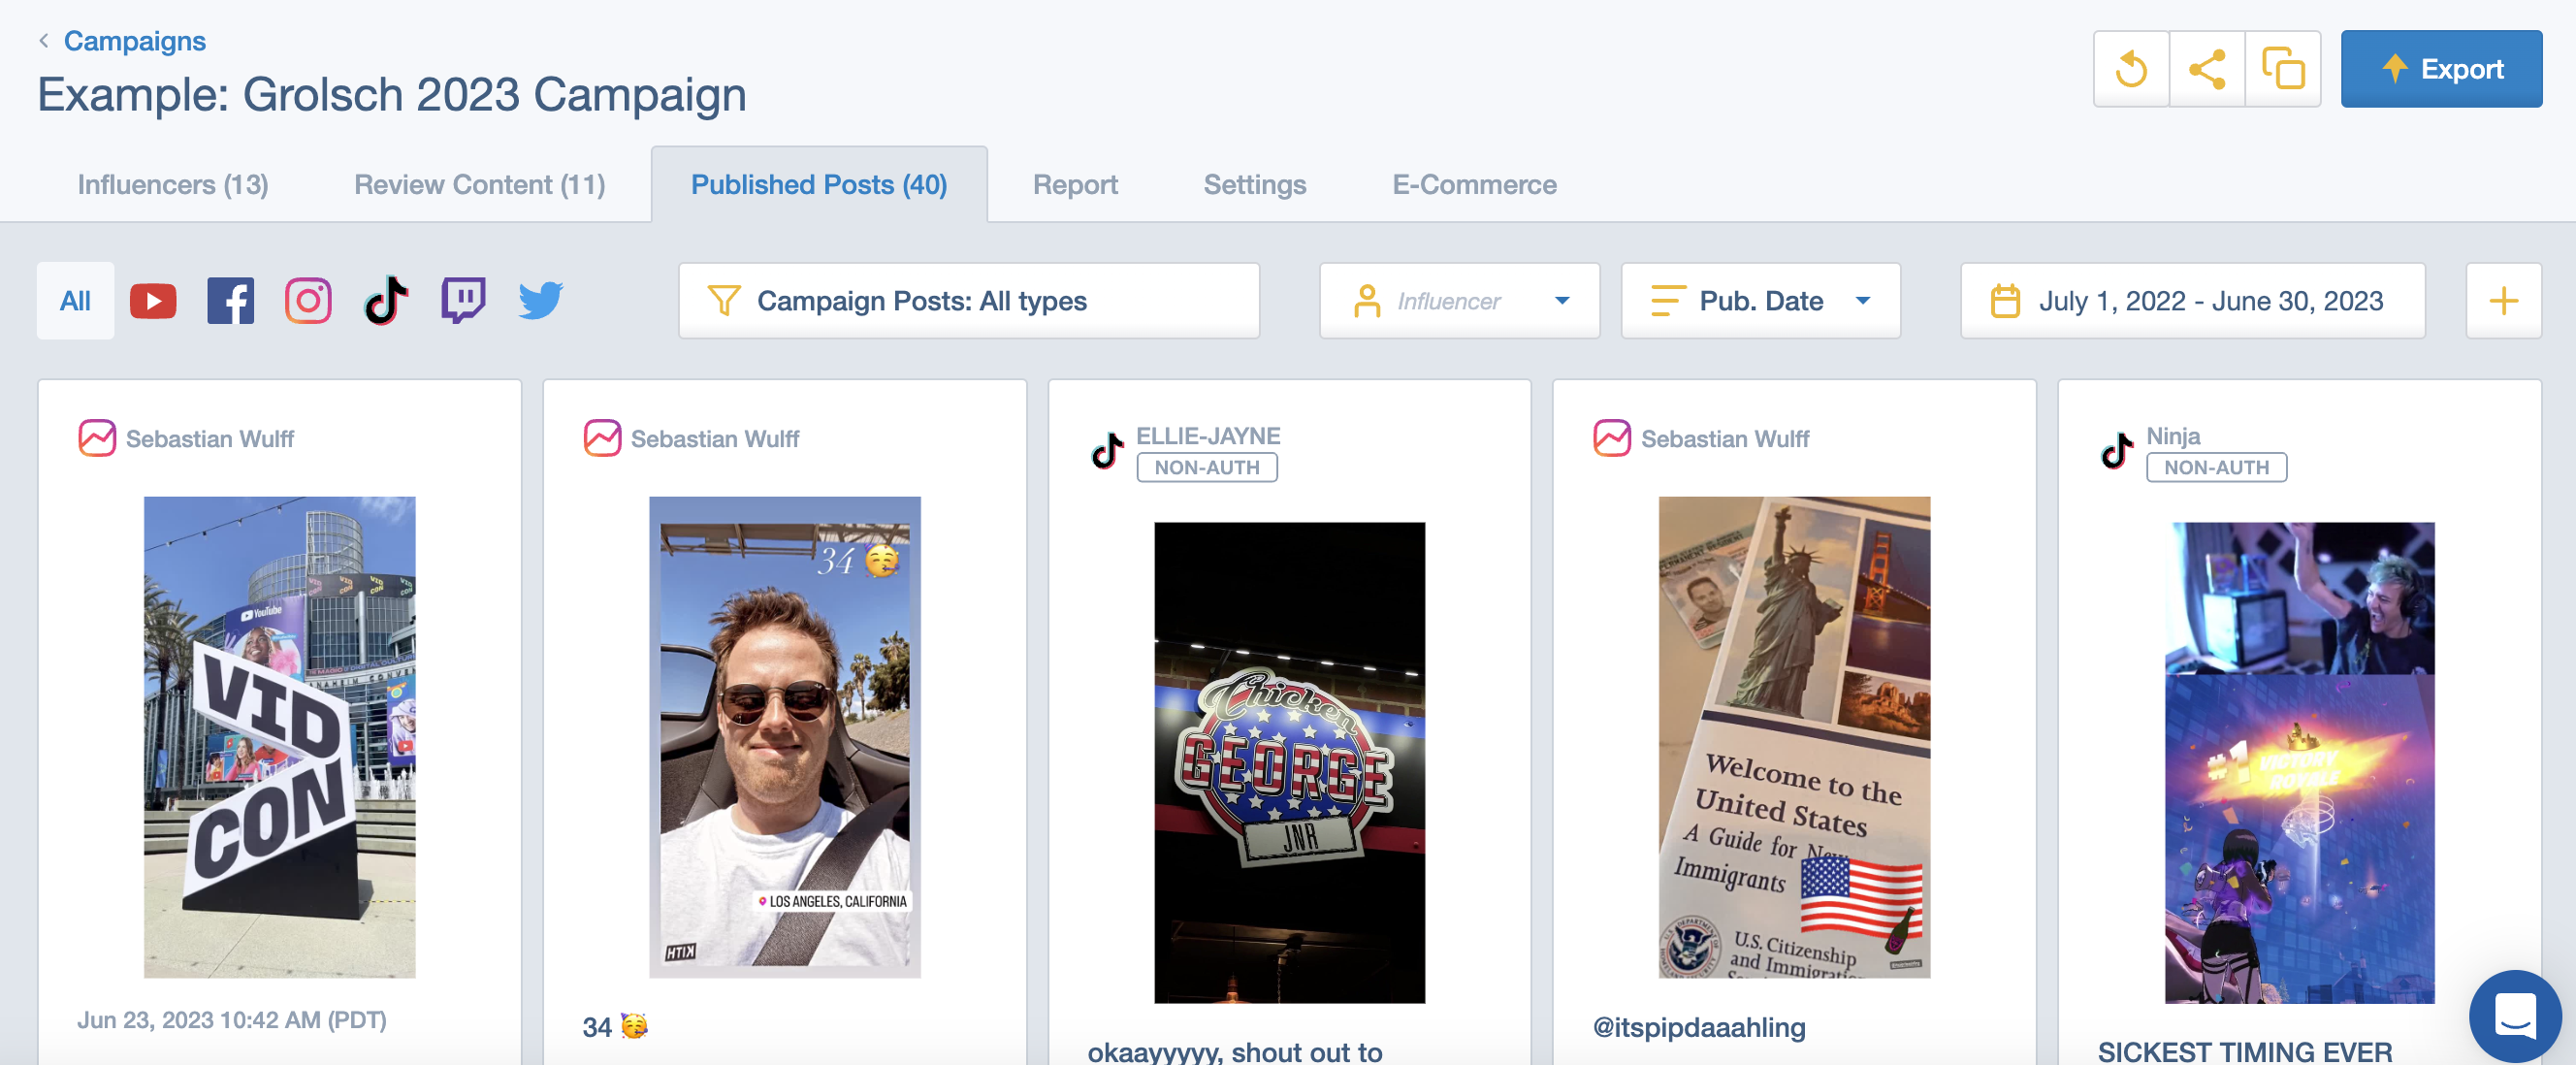Select the Published Posts (40) tab

(x=819, y=185)
